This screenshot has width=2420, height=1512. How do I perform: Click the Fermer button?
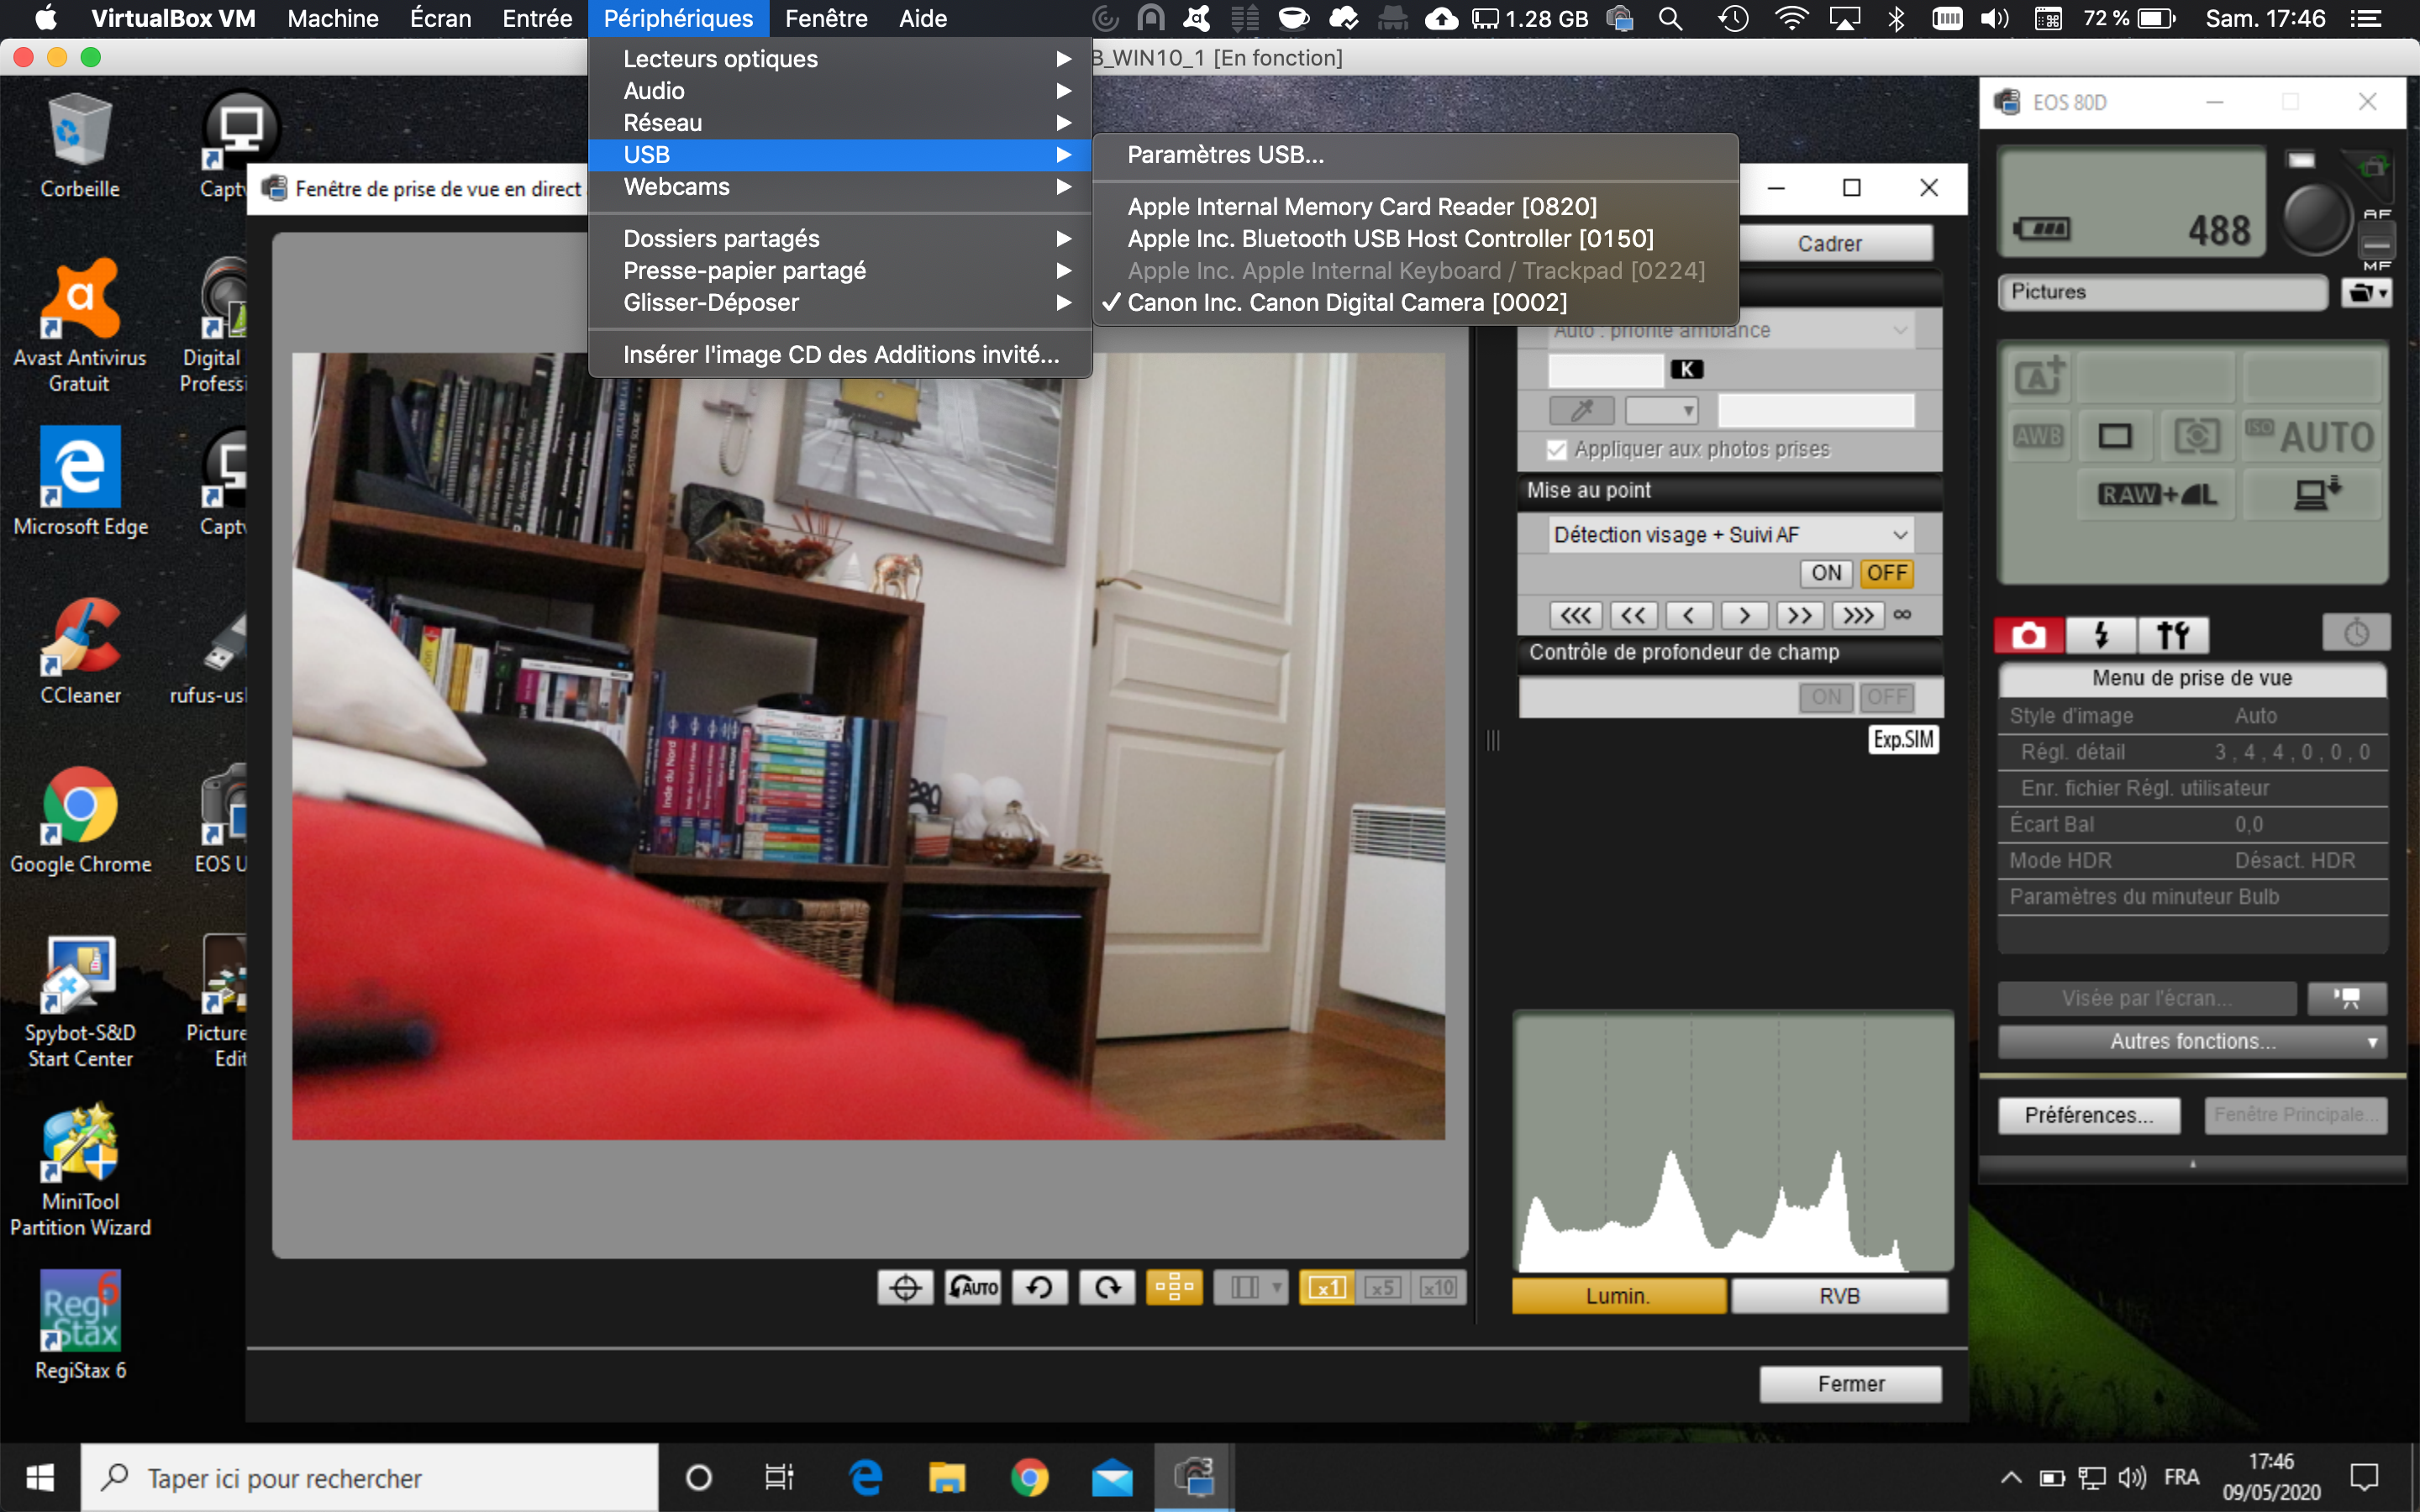tap(1850, 1384)
